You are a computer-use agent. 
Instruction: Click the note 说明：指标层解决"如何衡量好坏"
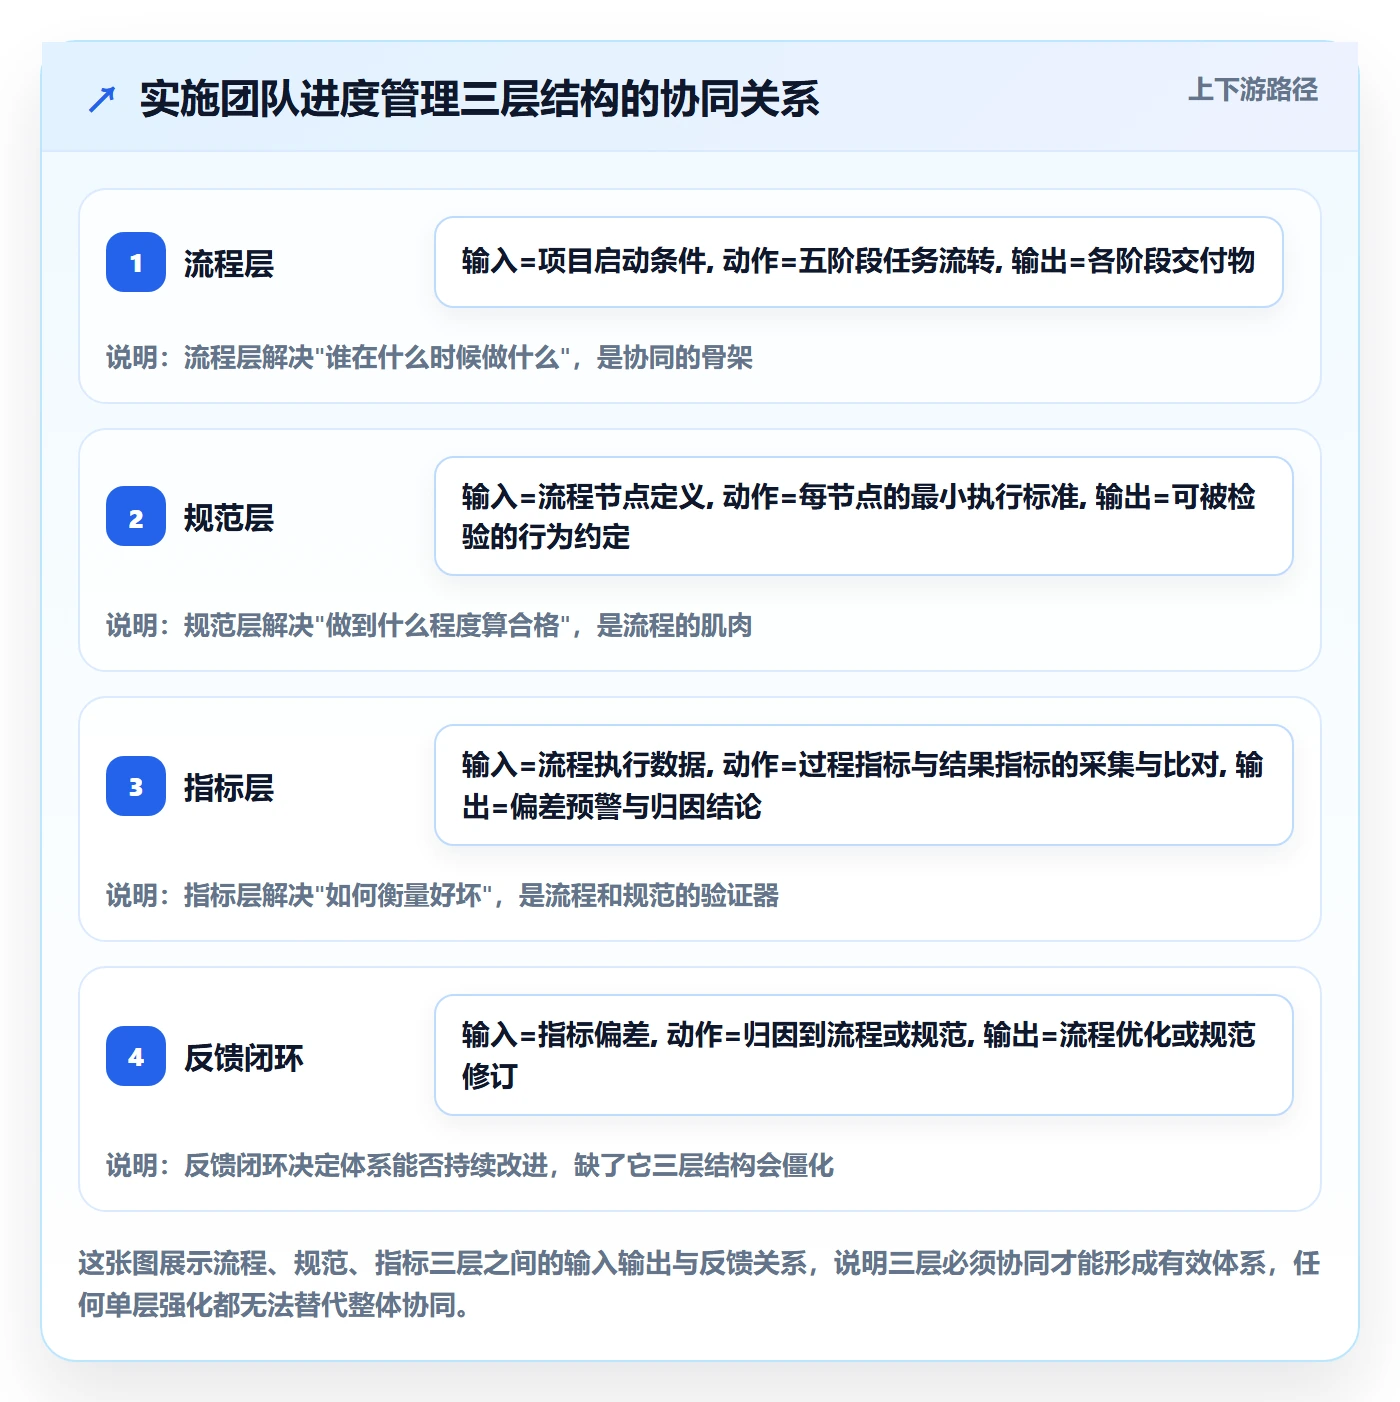(443, 895)
